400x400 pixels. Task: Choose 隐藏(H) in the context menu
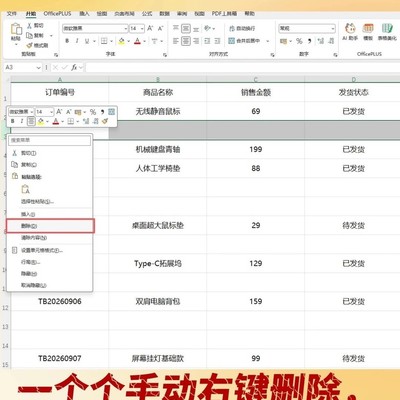50,274
